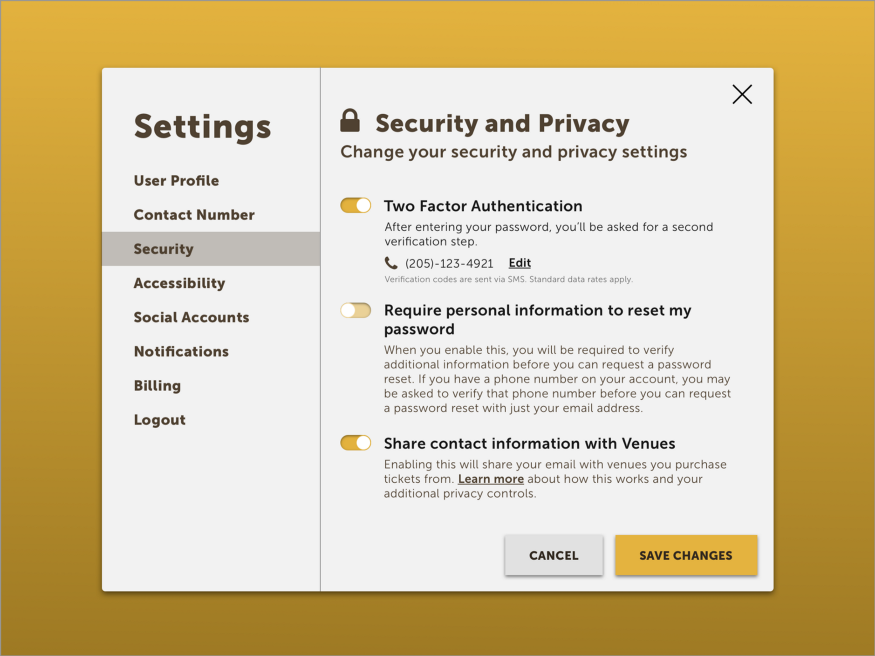Open the User Profile settings section
Screen dimensions: 875x656
tap(176, 181)
